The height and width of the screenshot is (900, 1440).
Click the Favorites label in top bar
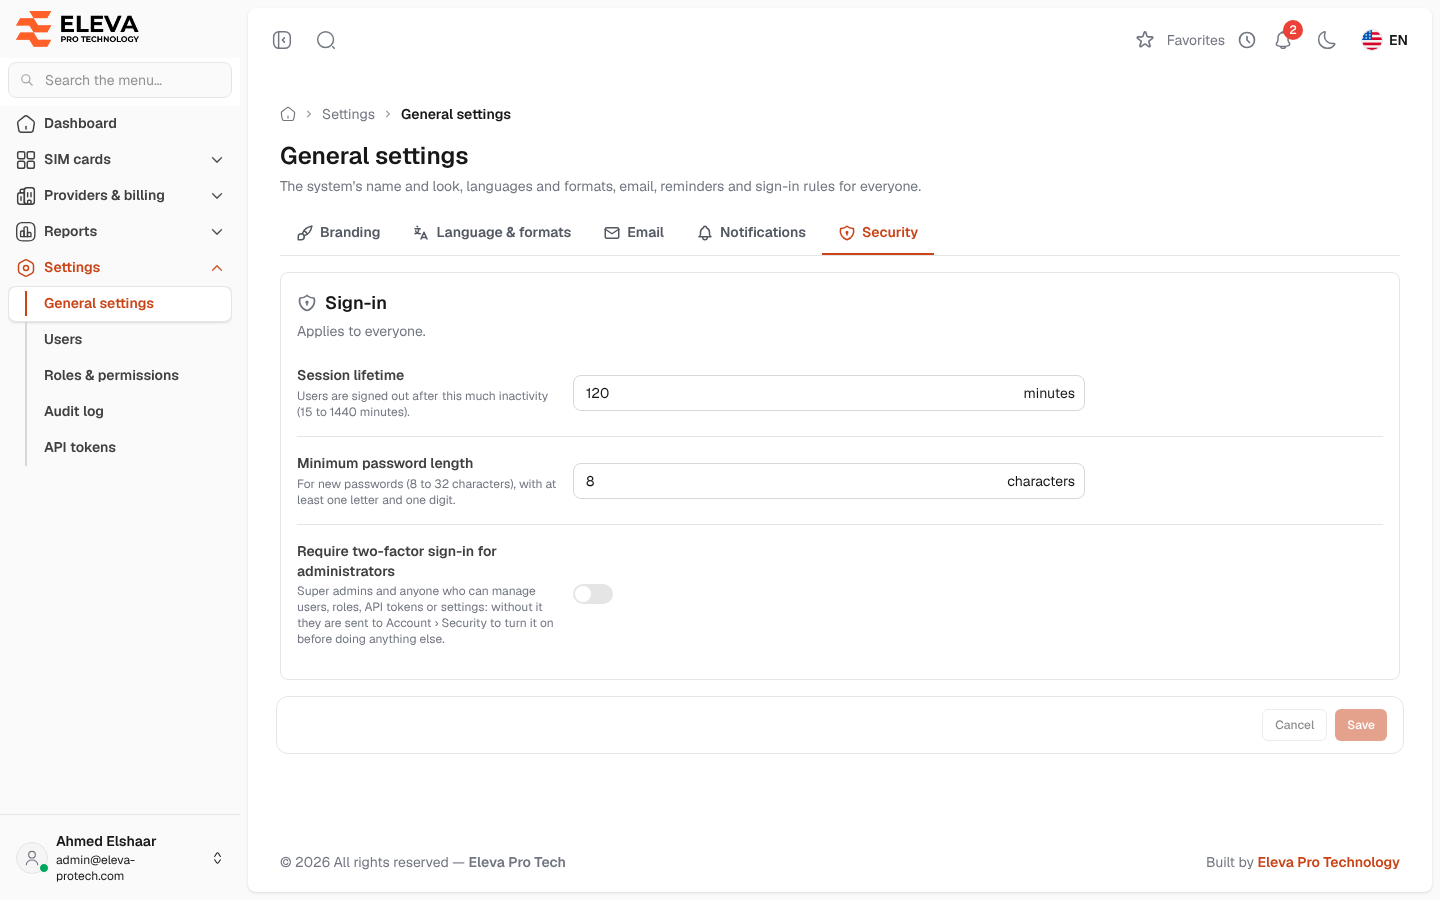1195,40
